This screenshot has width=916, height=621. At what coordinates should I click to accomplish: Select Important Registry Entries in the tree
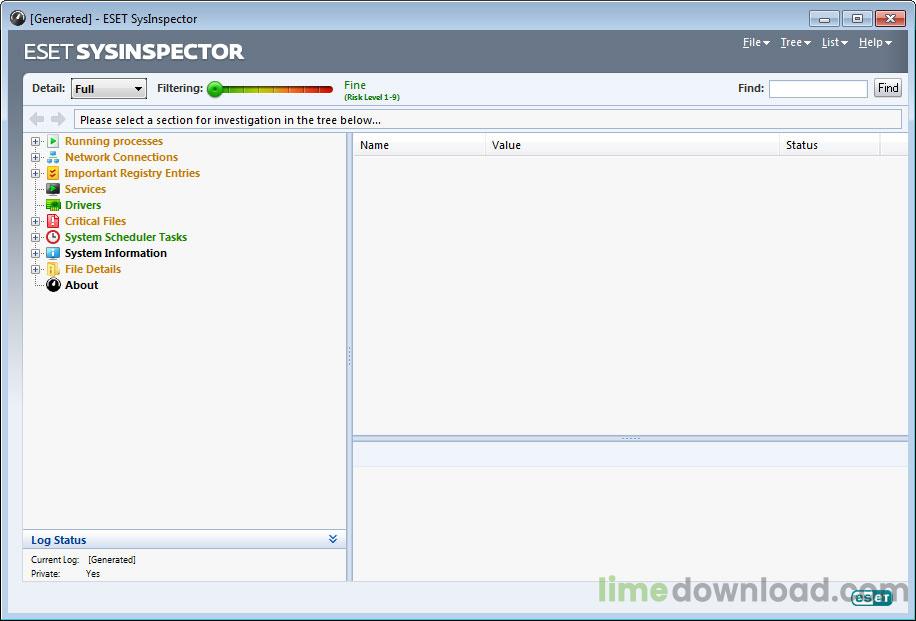coord(132,173)
